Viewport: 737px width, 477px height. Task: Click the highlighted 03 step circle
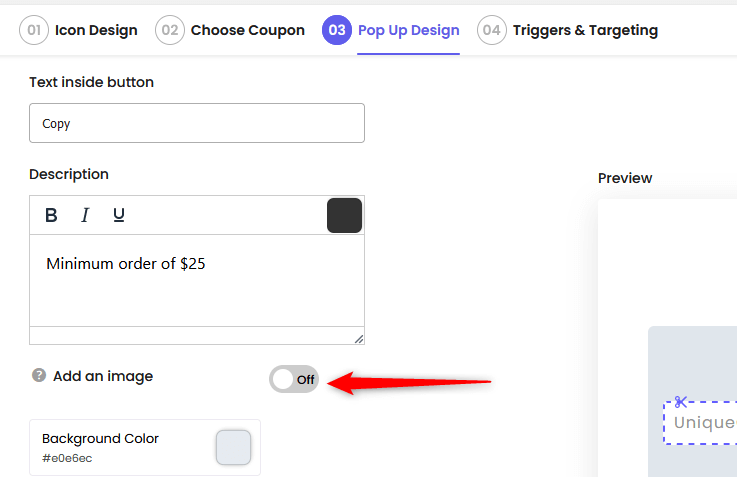pyautogui.click(x=337, y=30)
